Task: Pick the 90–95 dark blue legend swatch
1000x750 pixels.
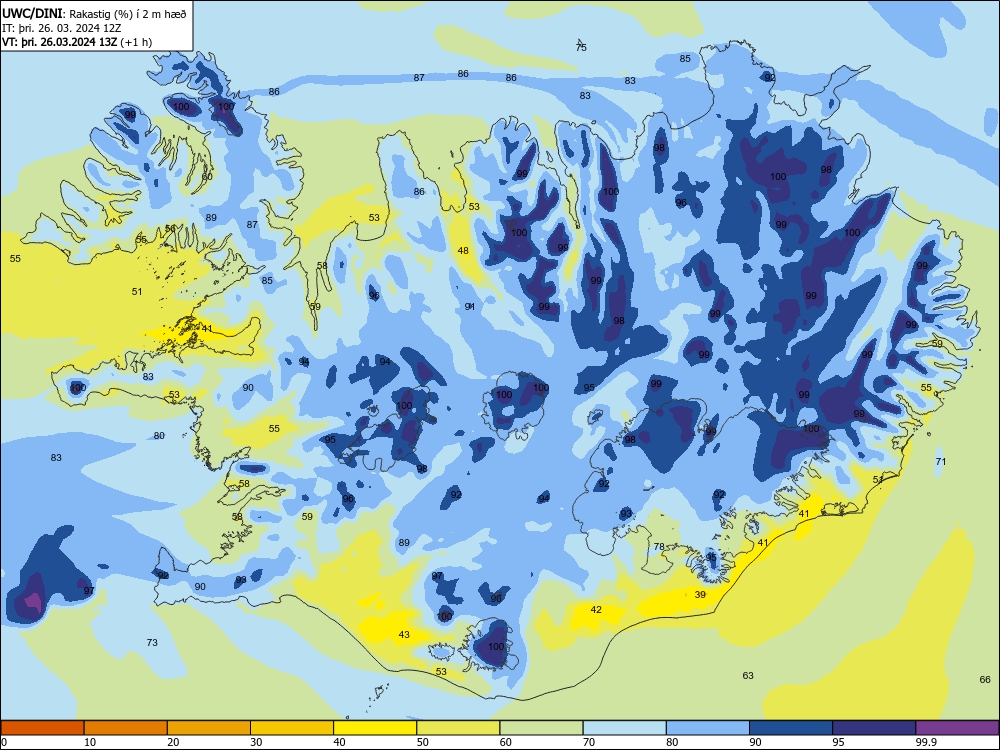Action: pyautogui.click(x=791, y=728)
